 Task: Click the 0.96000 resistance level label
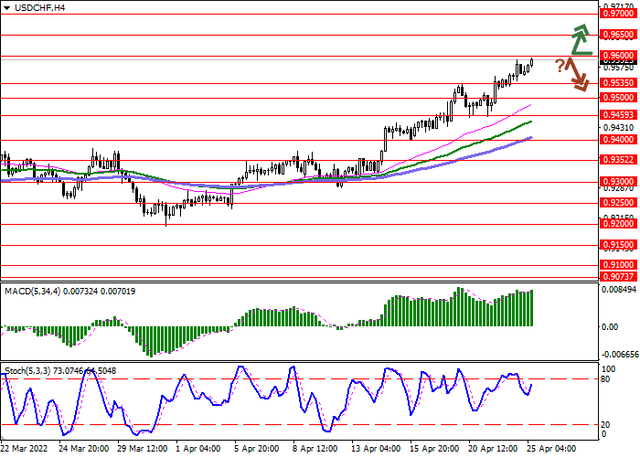tap(618, 57)
